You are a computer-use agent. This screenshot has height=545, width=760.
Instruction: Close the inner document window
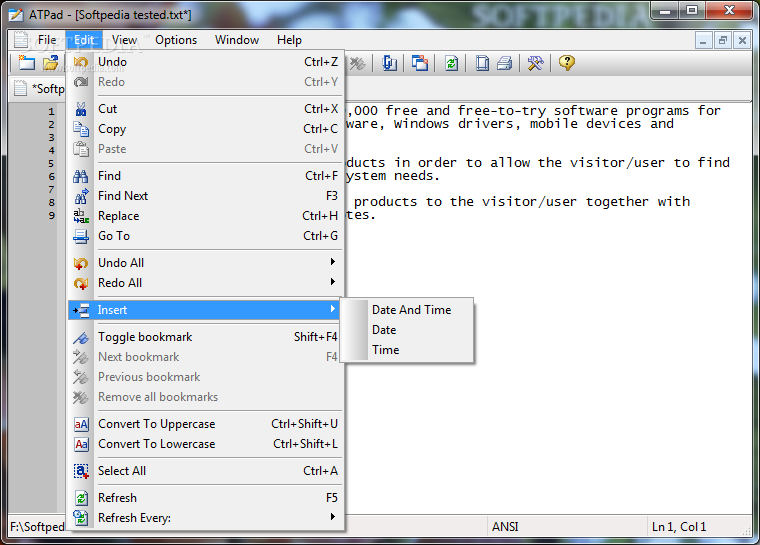click(x=742, y=41)
